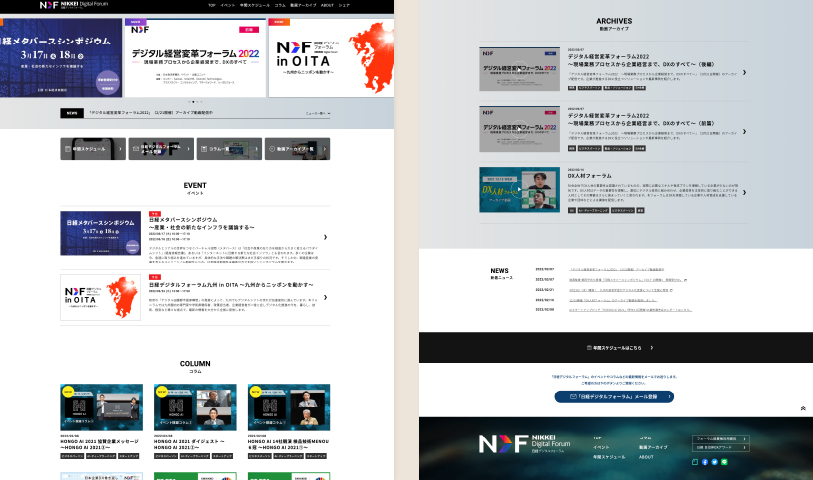Screen dimensions: 813x480
Task: Select コラム in the header navigation
Action: [280, 5]
